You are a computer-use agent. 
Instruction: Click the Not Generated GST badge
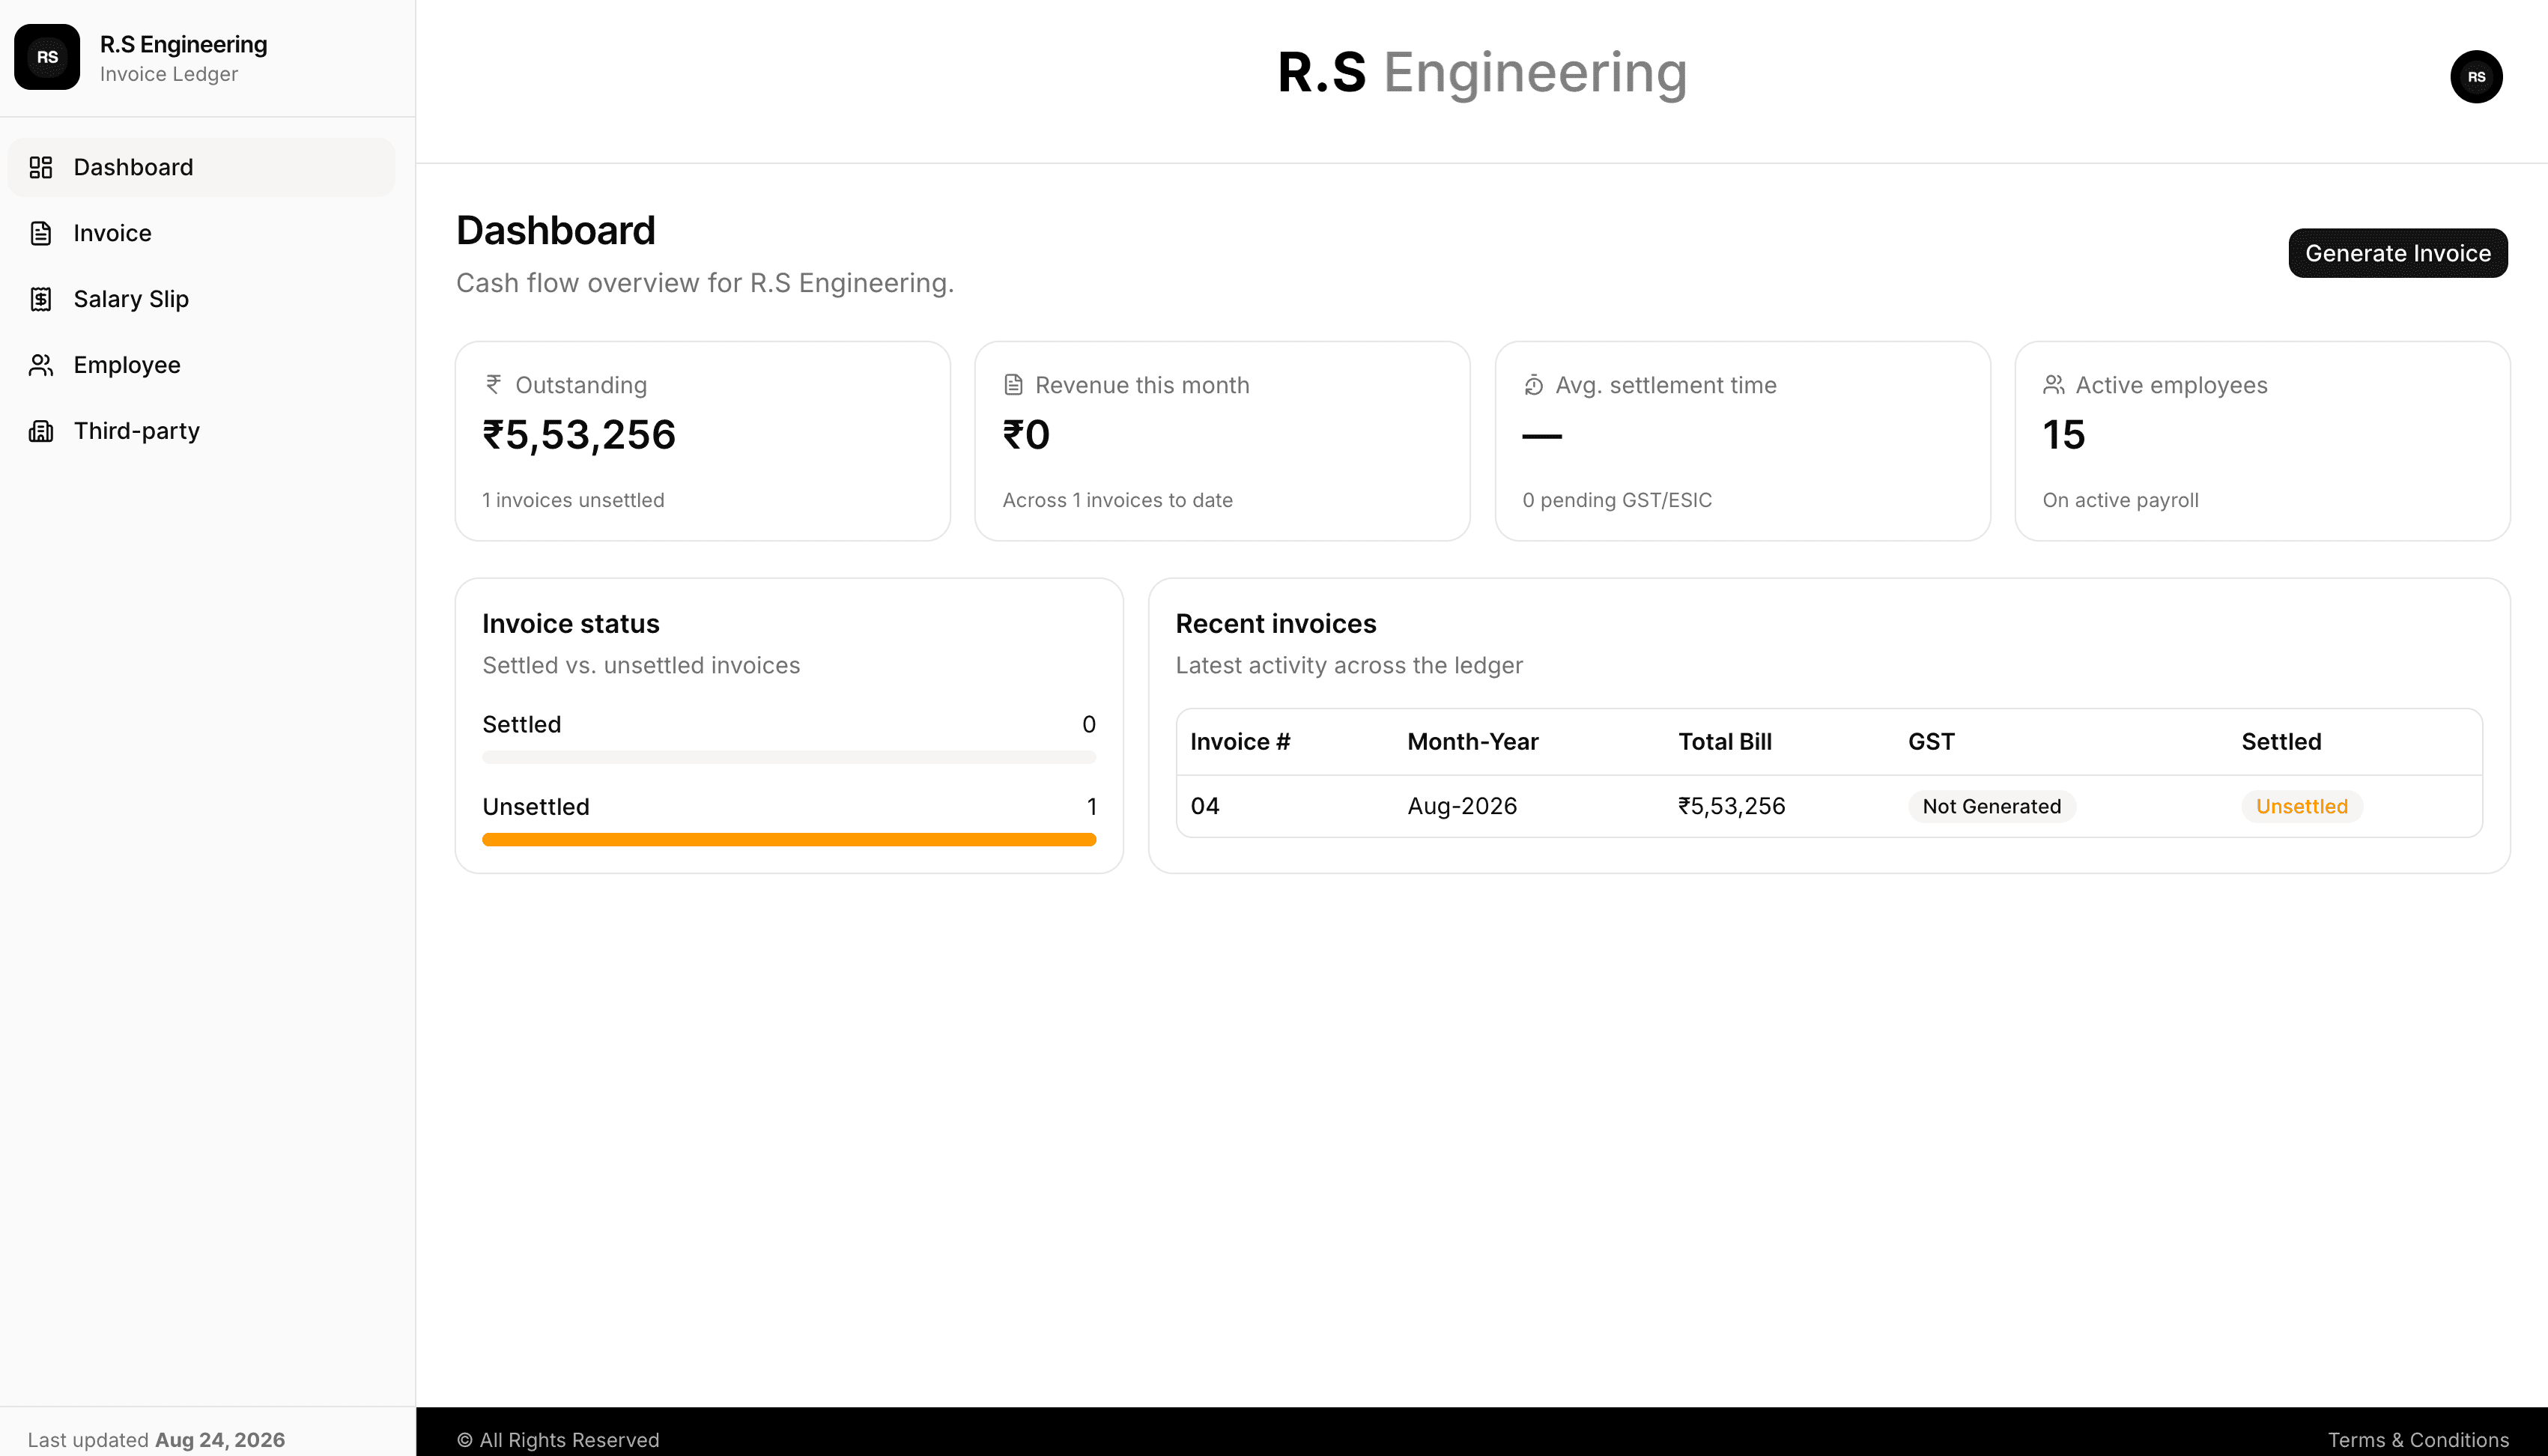pyautogui.click(x=1991, y=806)
